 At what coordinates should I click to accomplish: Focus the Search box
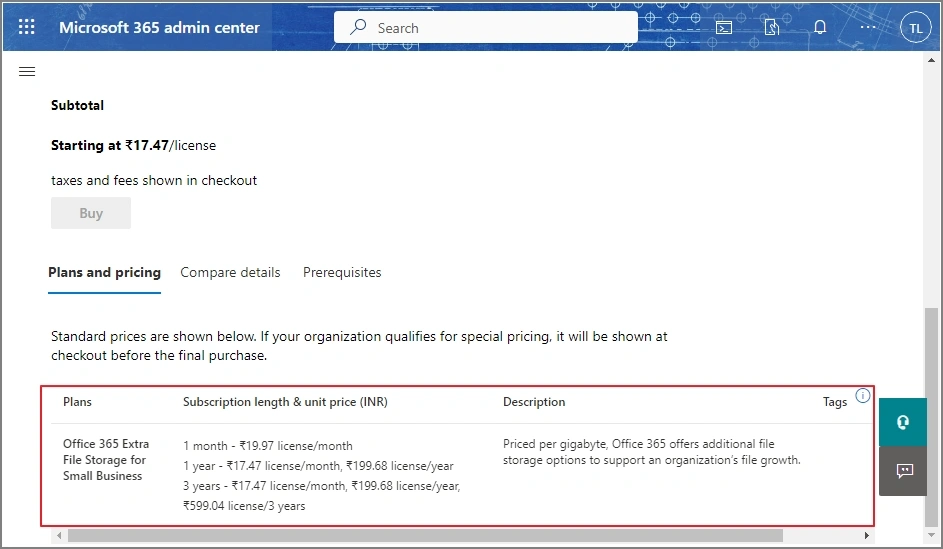tap(485, 28)
